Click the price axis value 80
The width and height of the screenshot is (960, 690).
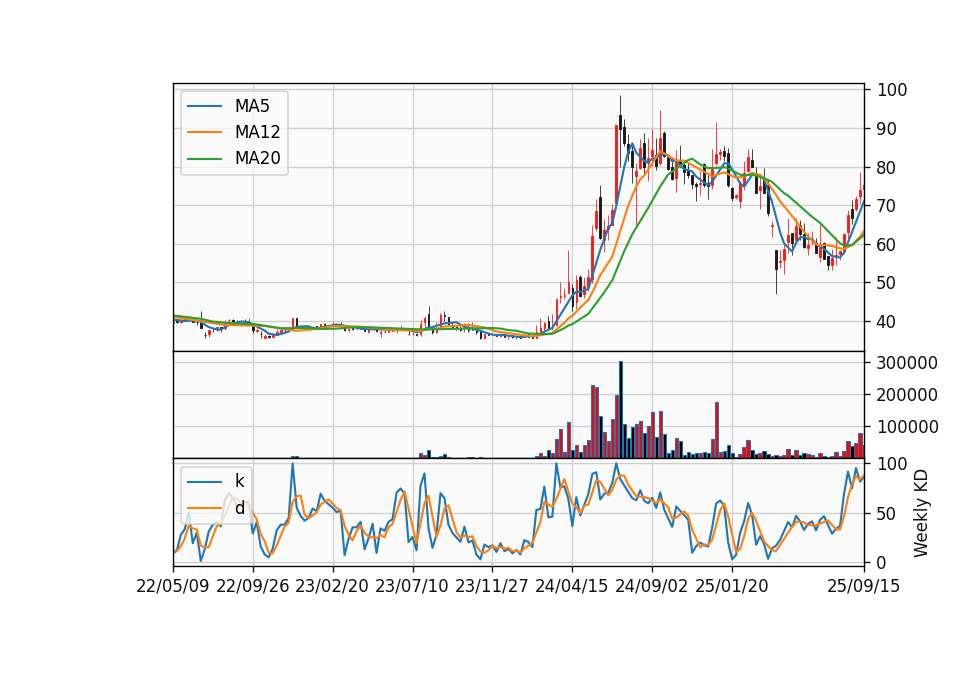pos(887,168)
